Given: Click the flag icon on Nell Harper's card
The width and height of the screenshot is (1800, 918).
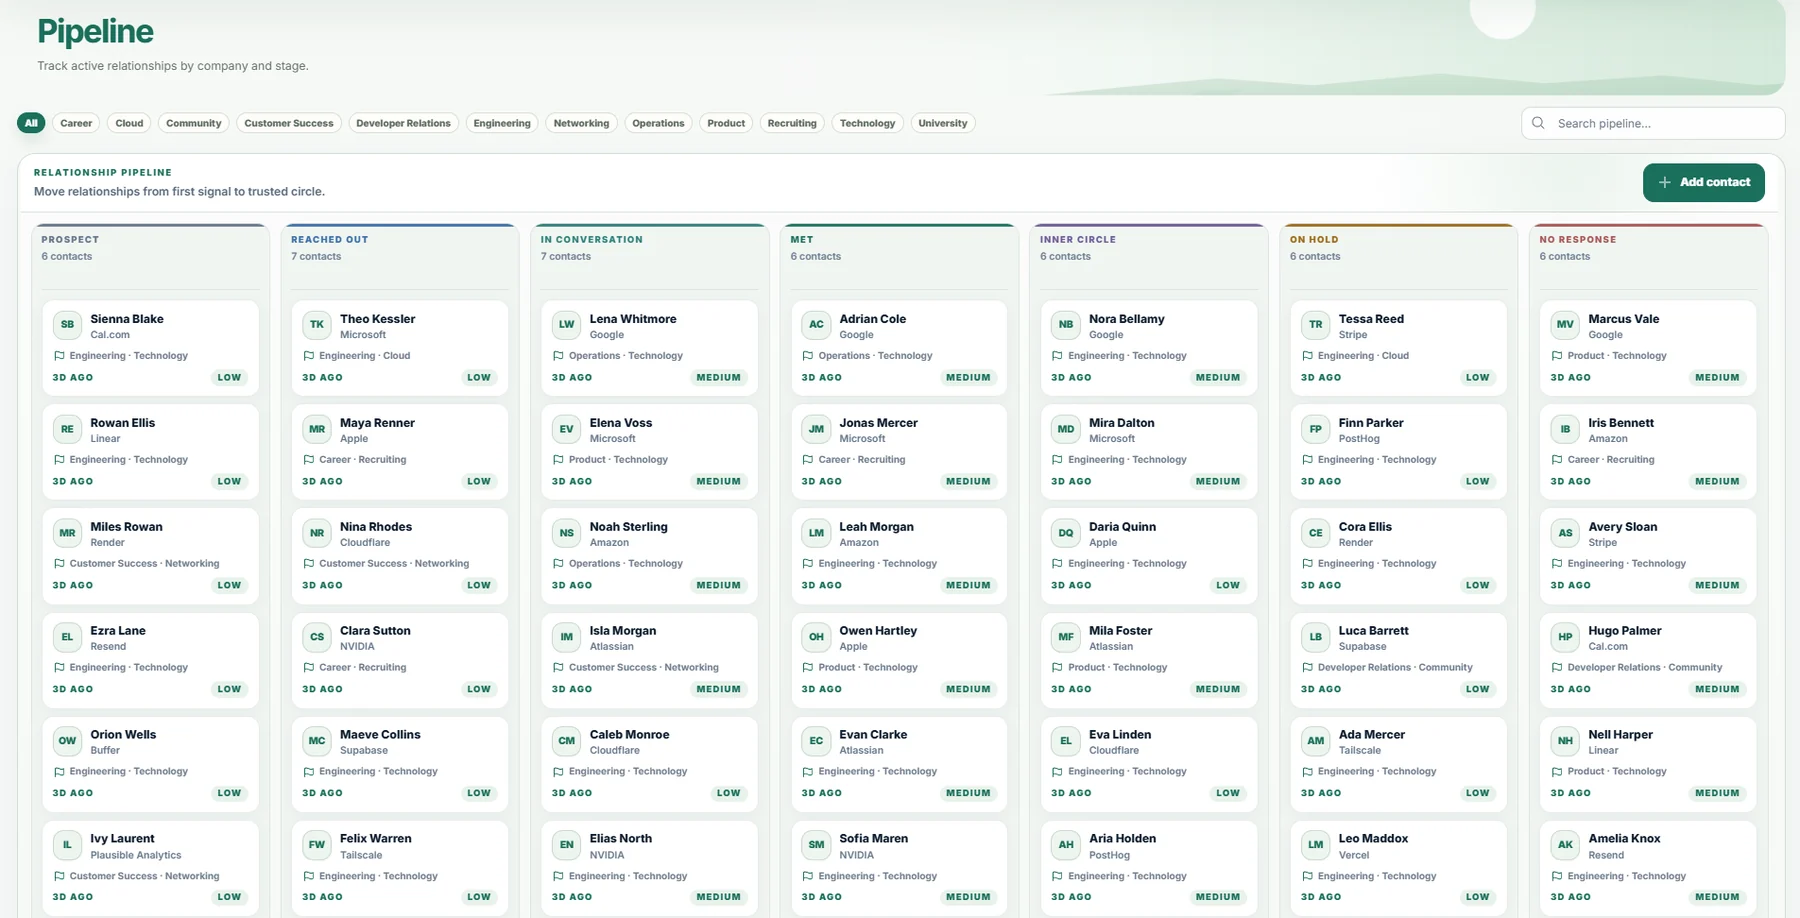Looking at the screenshot, I should click(1557, 772).
